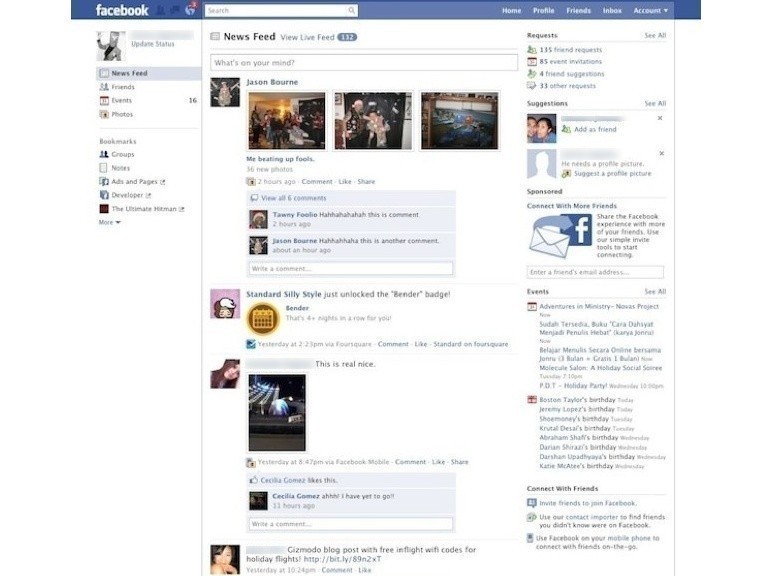Click the 132 live feed counter badge
The image size is (770, 576).
tap(347, 37)
